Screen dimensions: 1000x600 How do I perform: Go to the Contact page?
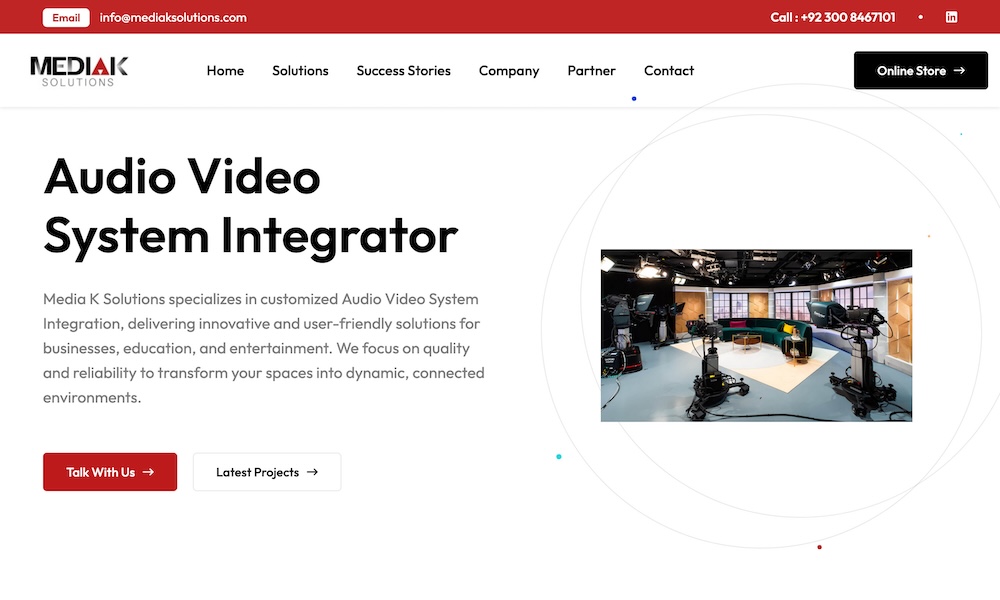pos(668,70)
